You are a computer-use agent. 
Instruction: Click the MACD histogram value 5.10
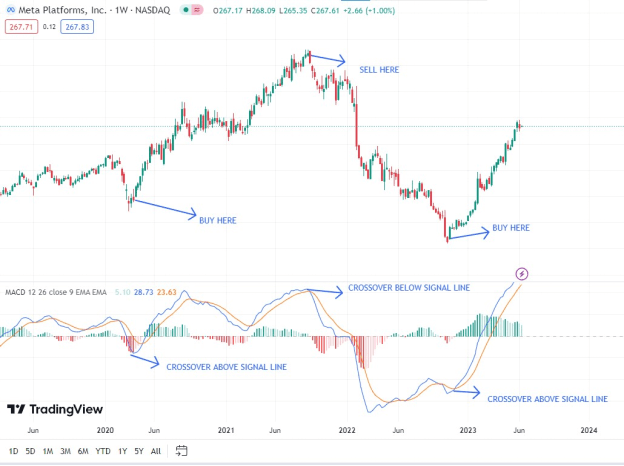click(x=123, y=292)
